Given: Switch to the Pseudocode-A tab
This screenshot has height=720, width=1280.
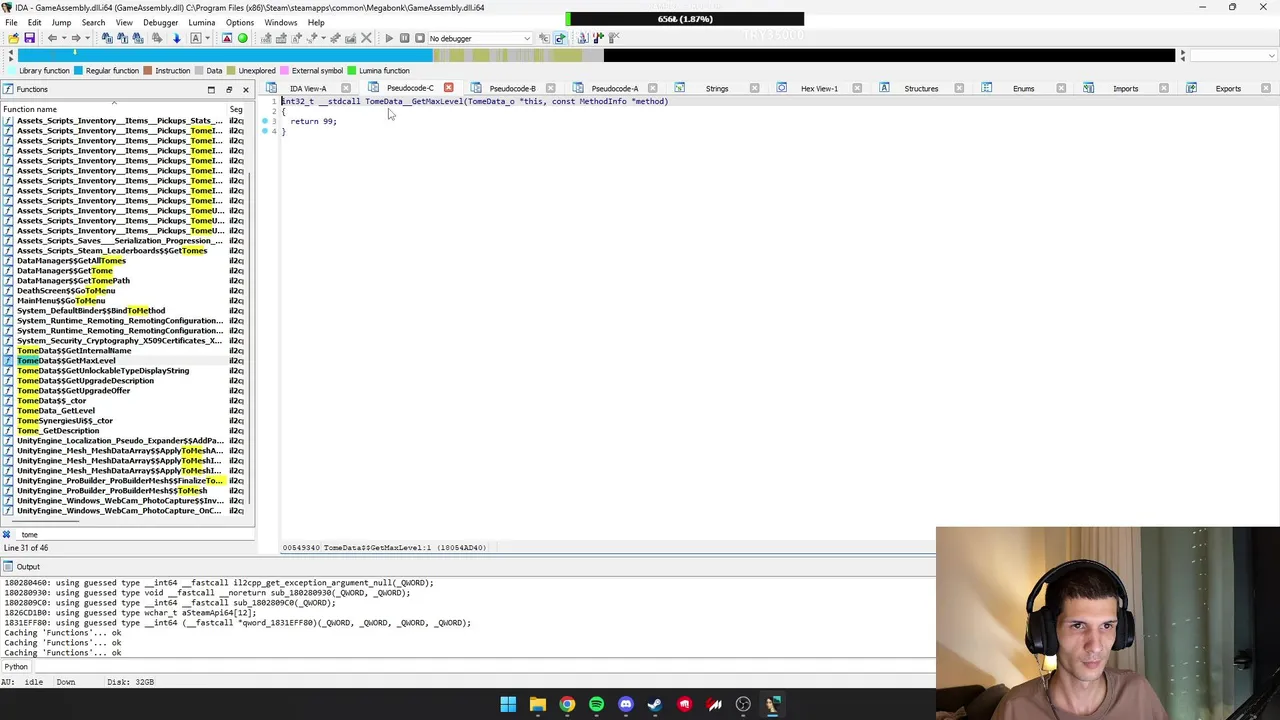Looking at the screenshot, I should (614, 88).
